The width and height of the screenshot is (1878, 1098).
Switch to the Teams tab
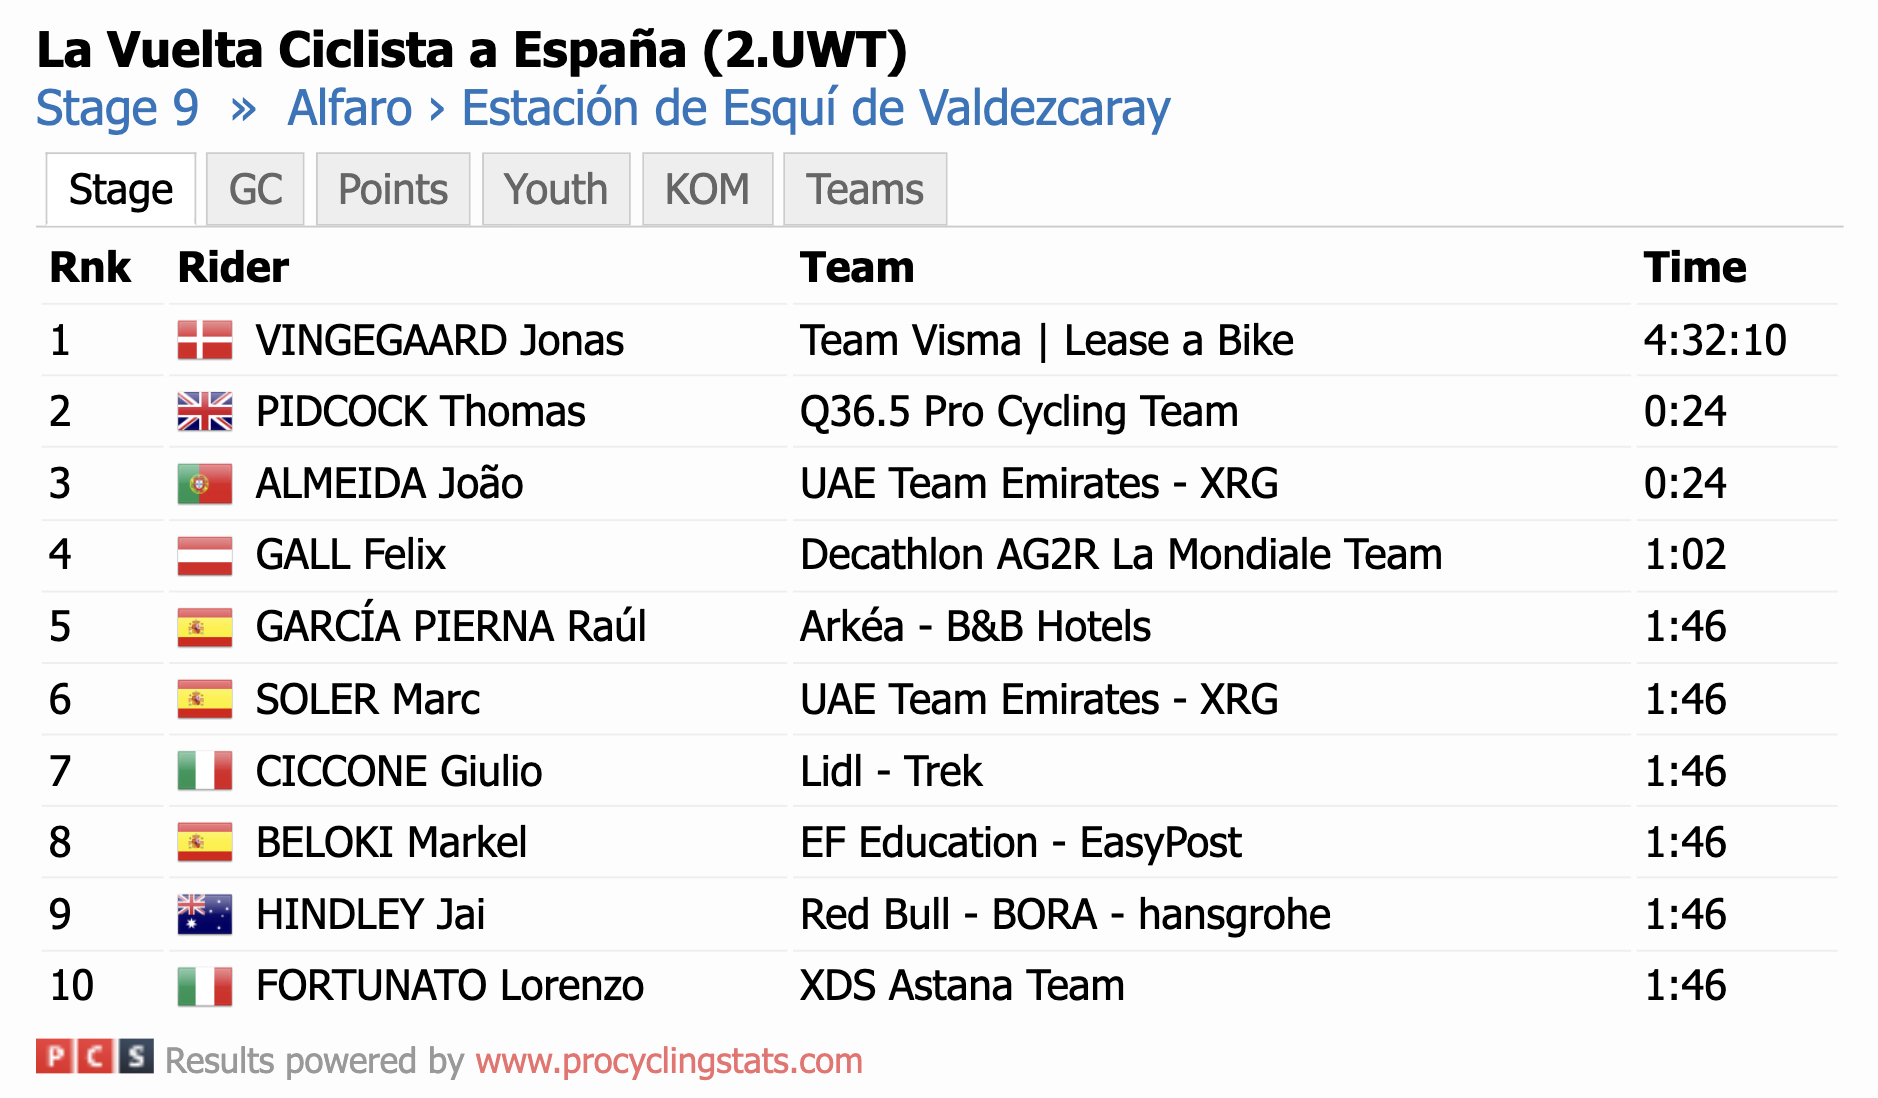click(865, 189)
